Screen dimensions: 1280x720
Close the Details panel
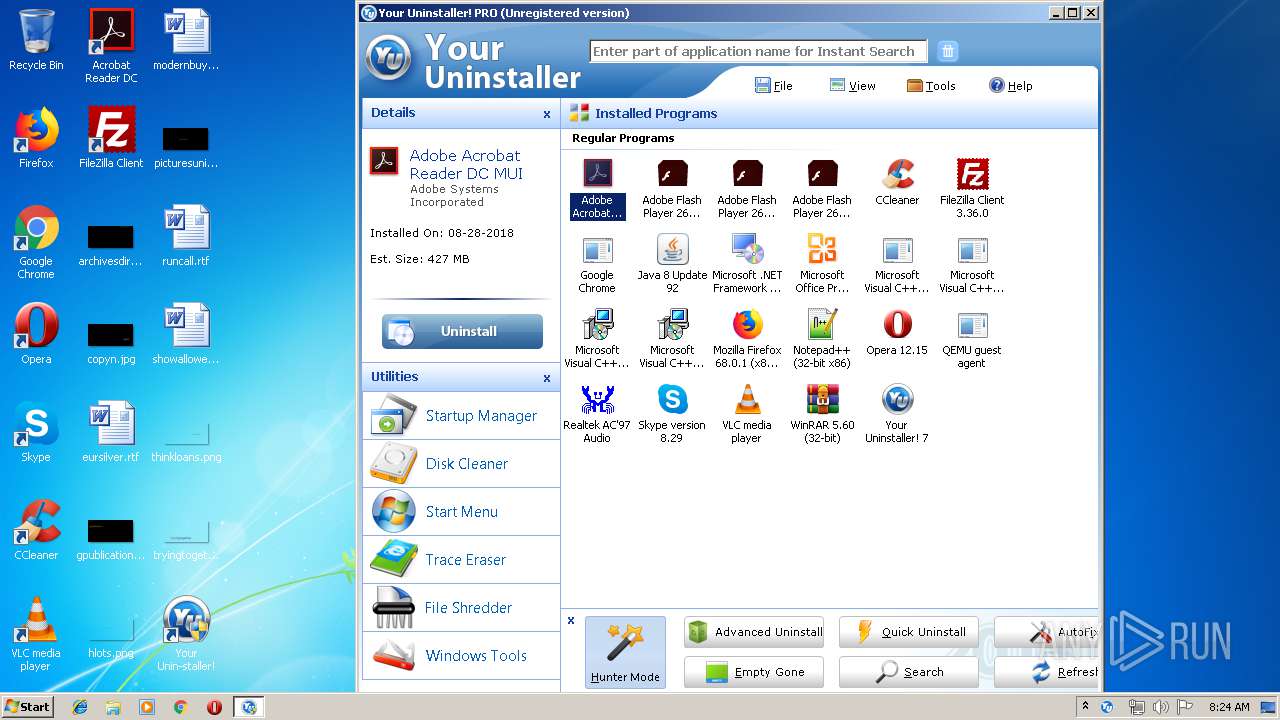(547, 115)
